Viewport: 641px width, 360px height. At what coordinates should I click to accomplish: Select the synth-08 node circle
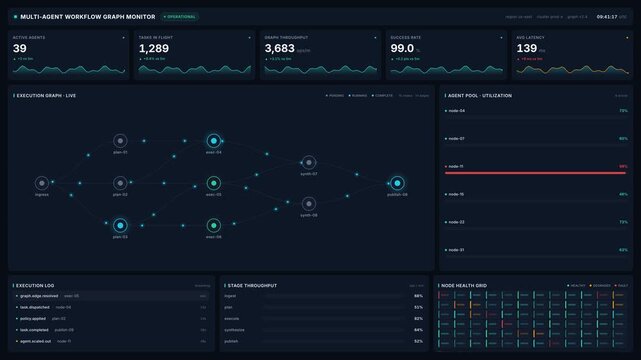(x=309, y=203)
